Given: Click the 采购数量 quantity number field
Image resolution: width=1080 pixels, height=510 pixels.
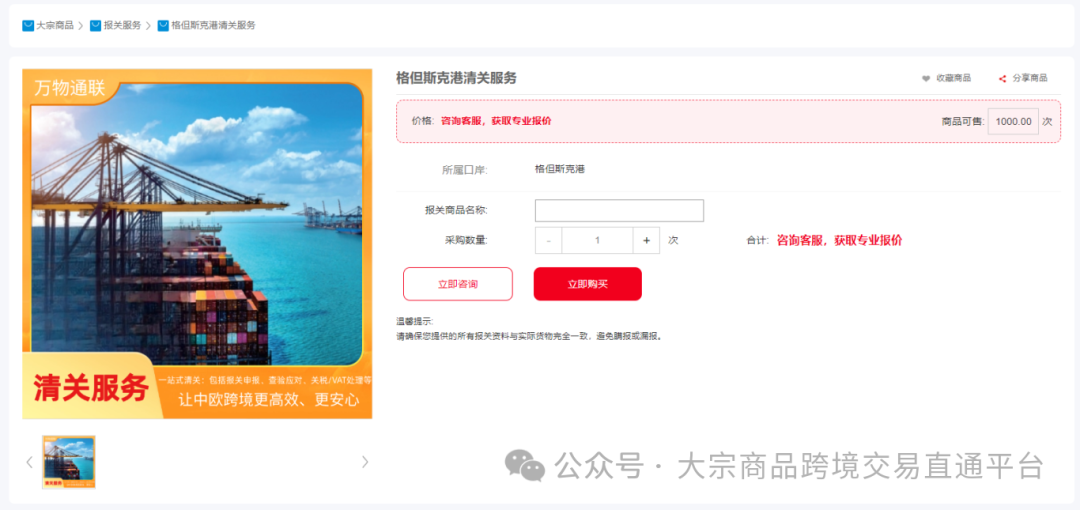Looking at the screenshot, I should click(x=597, y=240).
